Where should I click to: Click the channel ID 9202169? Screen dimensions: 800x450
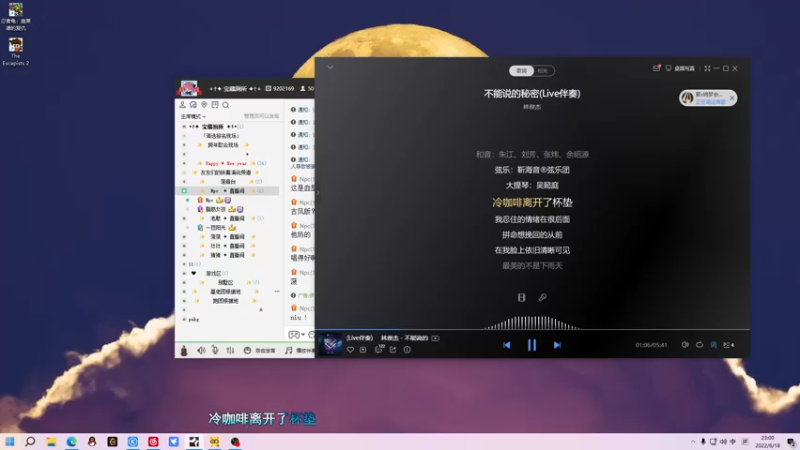(x=280, y=89)
